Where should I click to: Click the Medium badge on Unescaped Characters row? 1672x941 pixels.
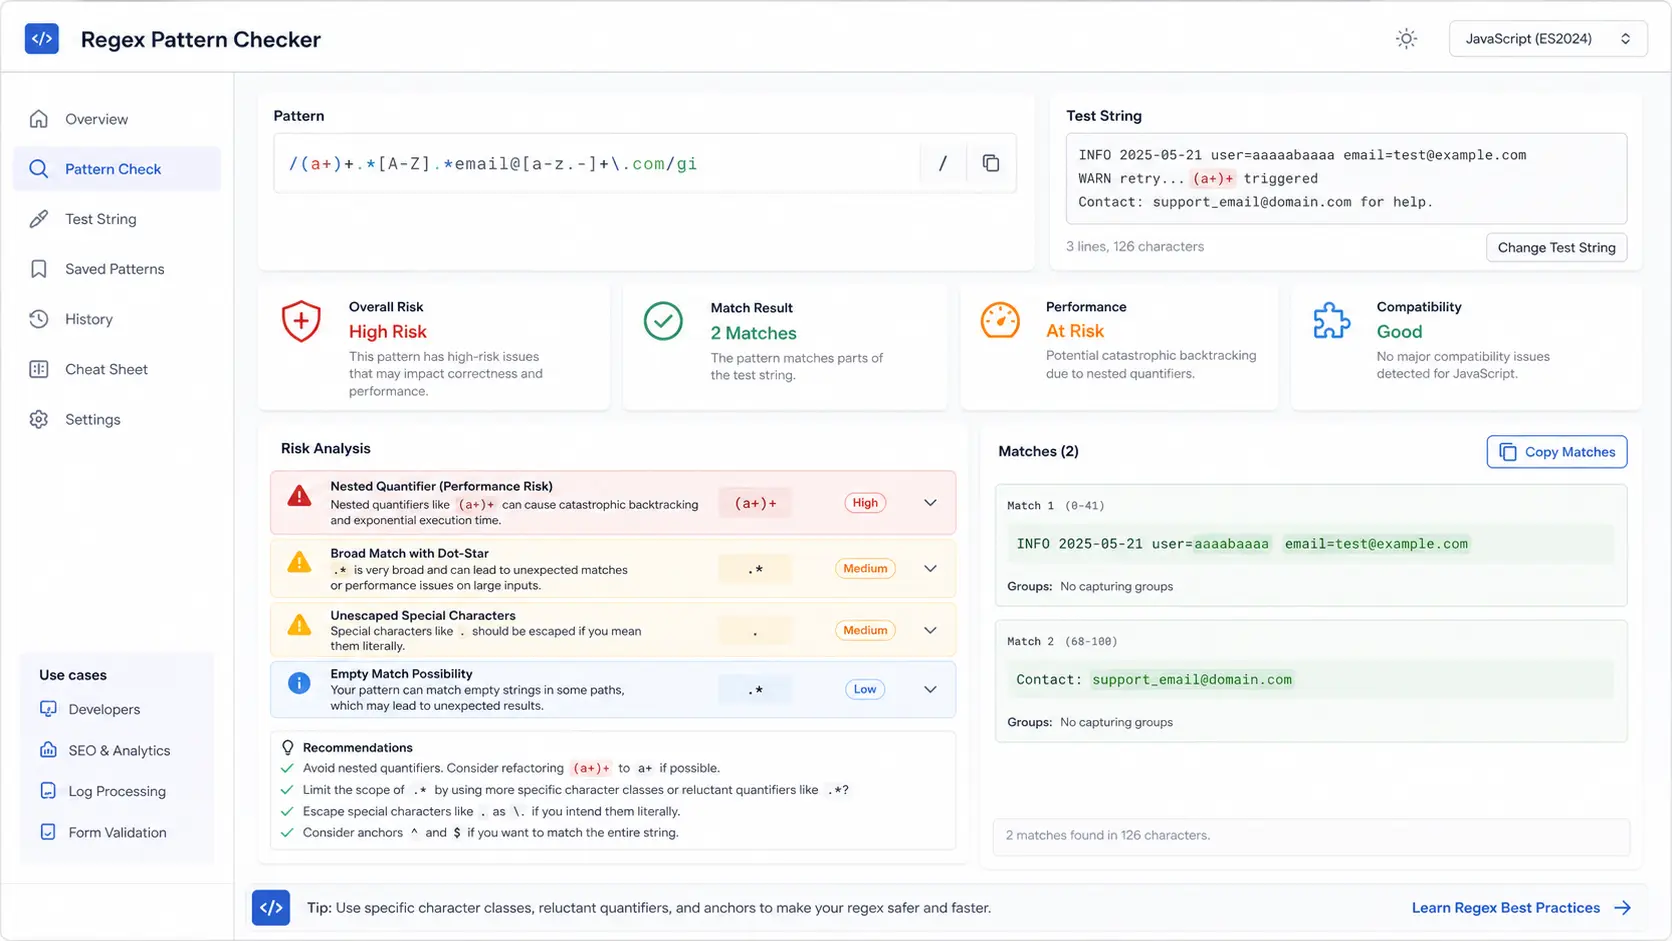pos(865,630)
